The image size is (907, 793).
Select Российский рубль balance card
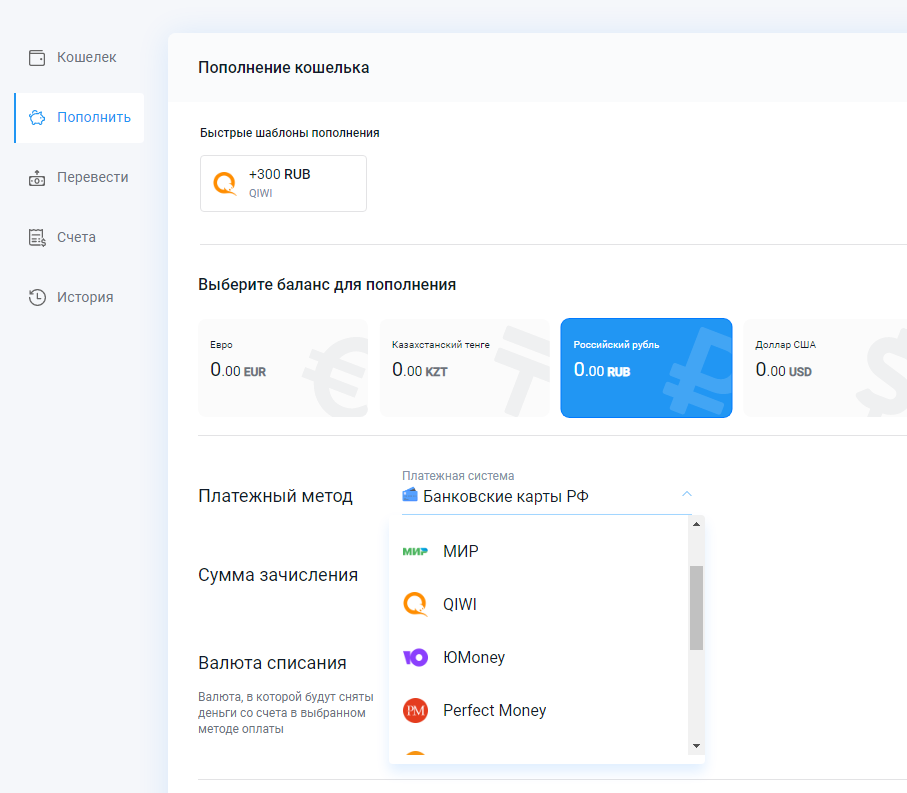tap(646, 368)
